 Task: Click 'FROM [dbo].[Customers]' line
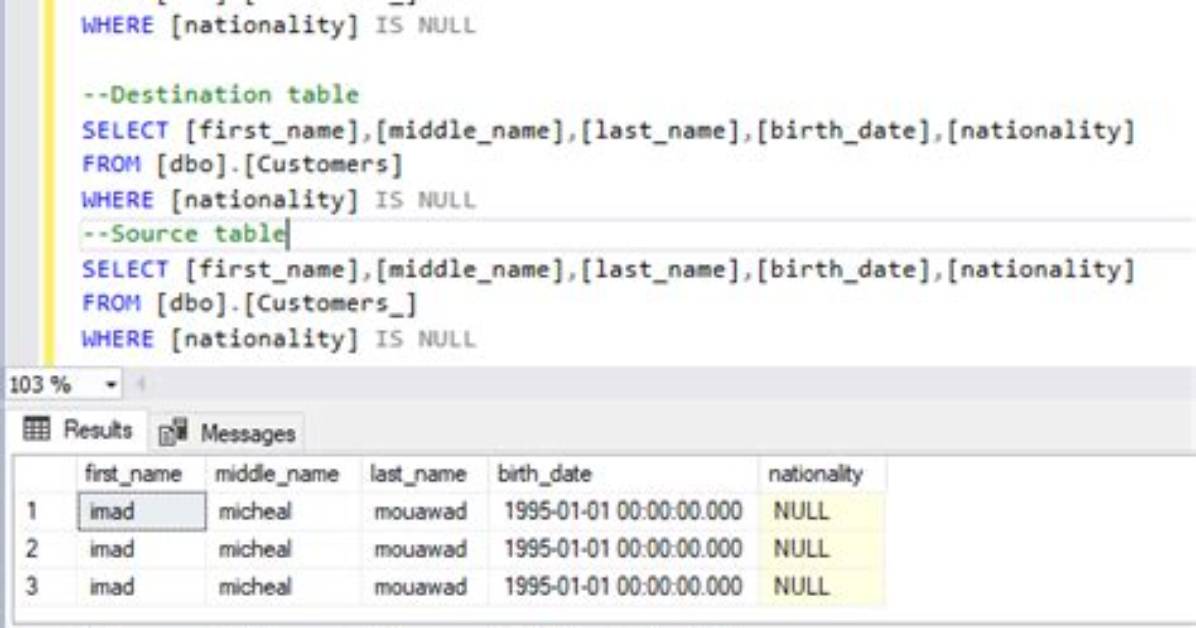click(242, 164)
